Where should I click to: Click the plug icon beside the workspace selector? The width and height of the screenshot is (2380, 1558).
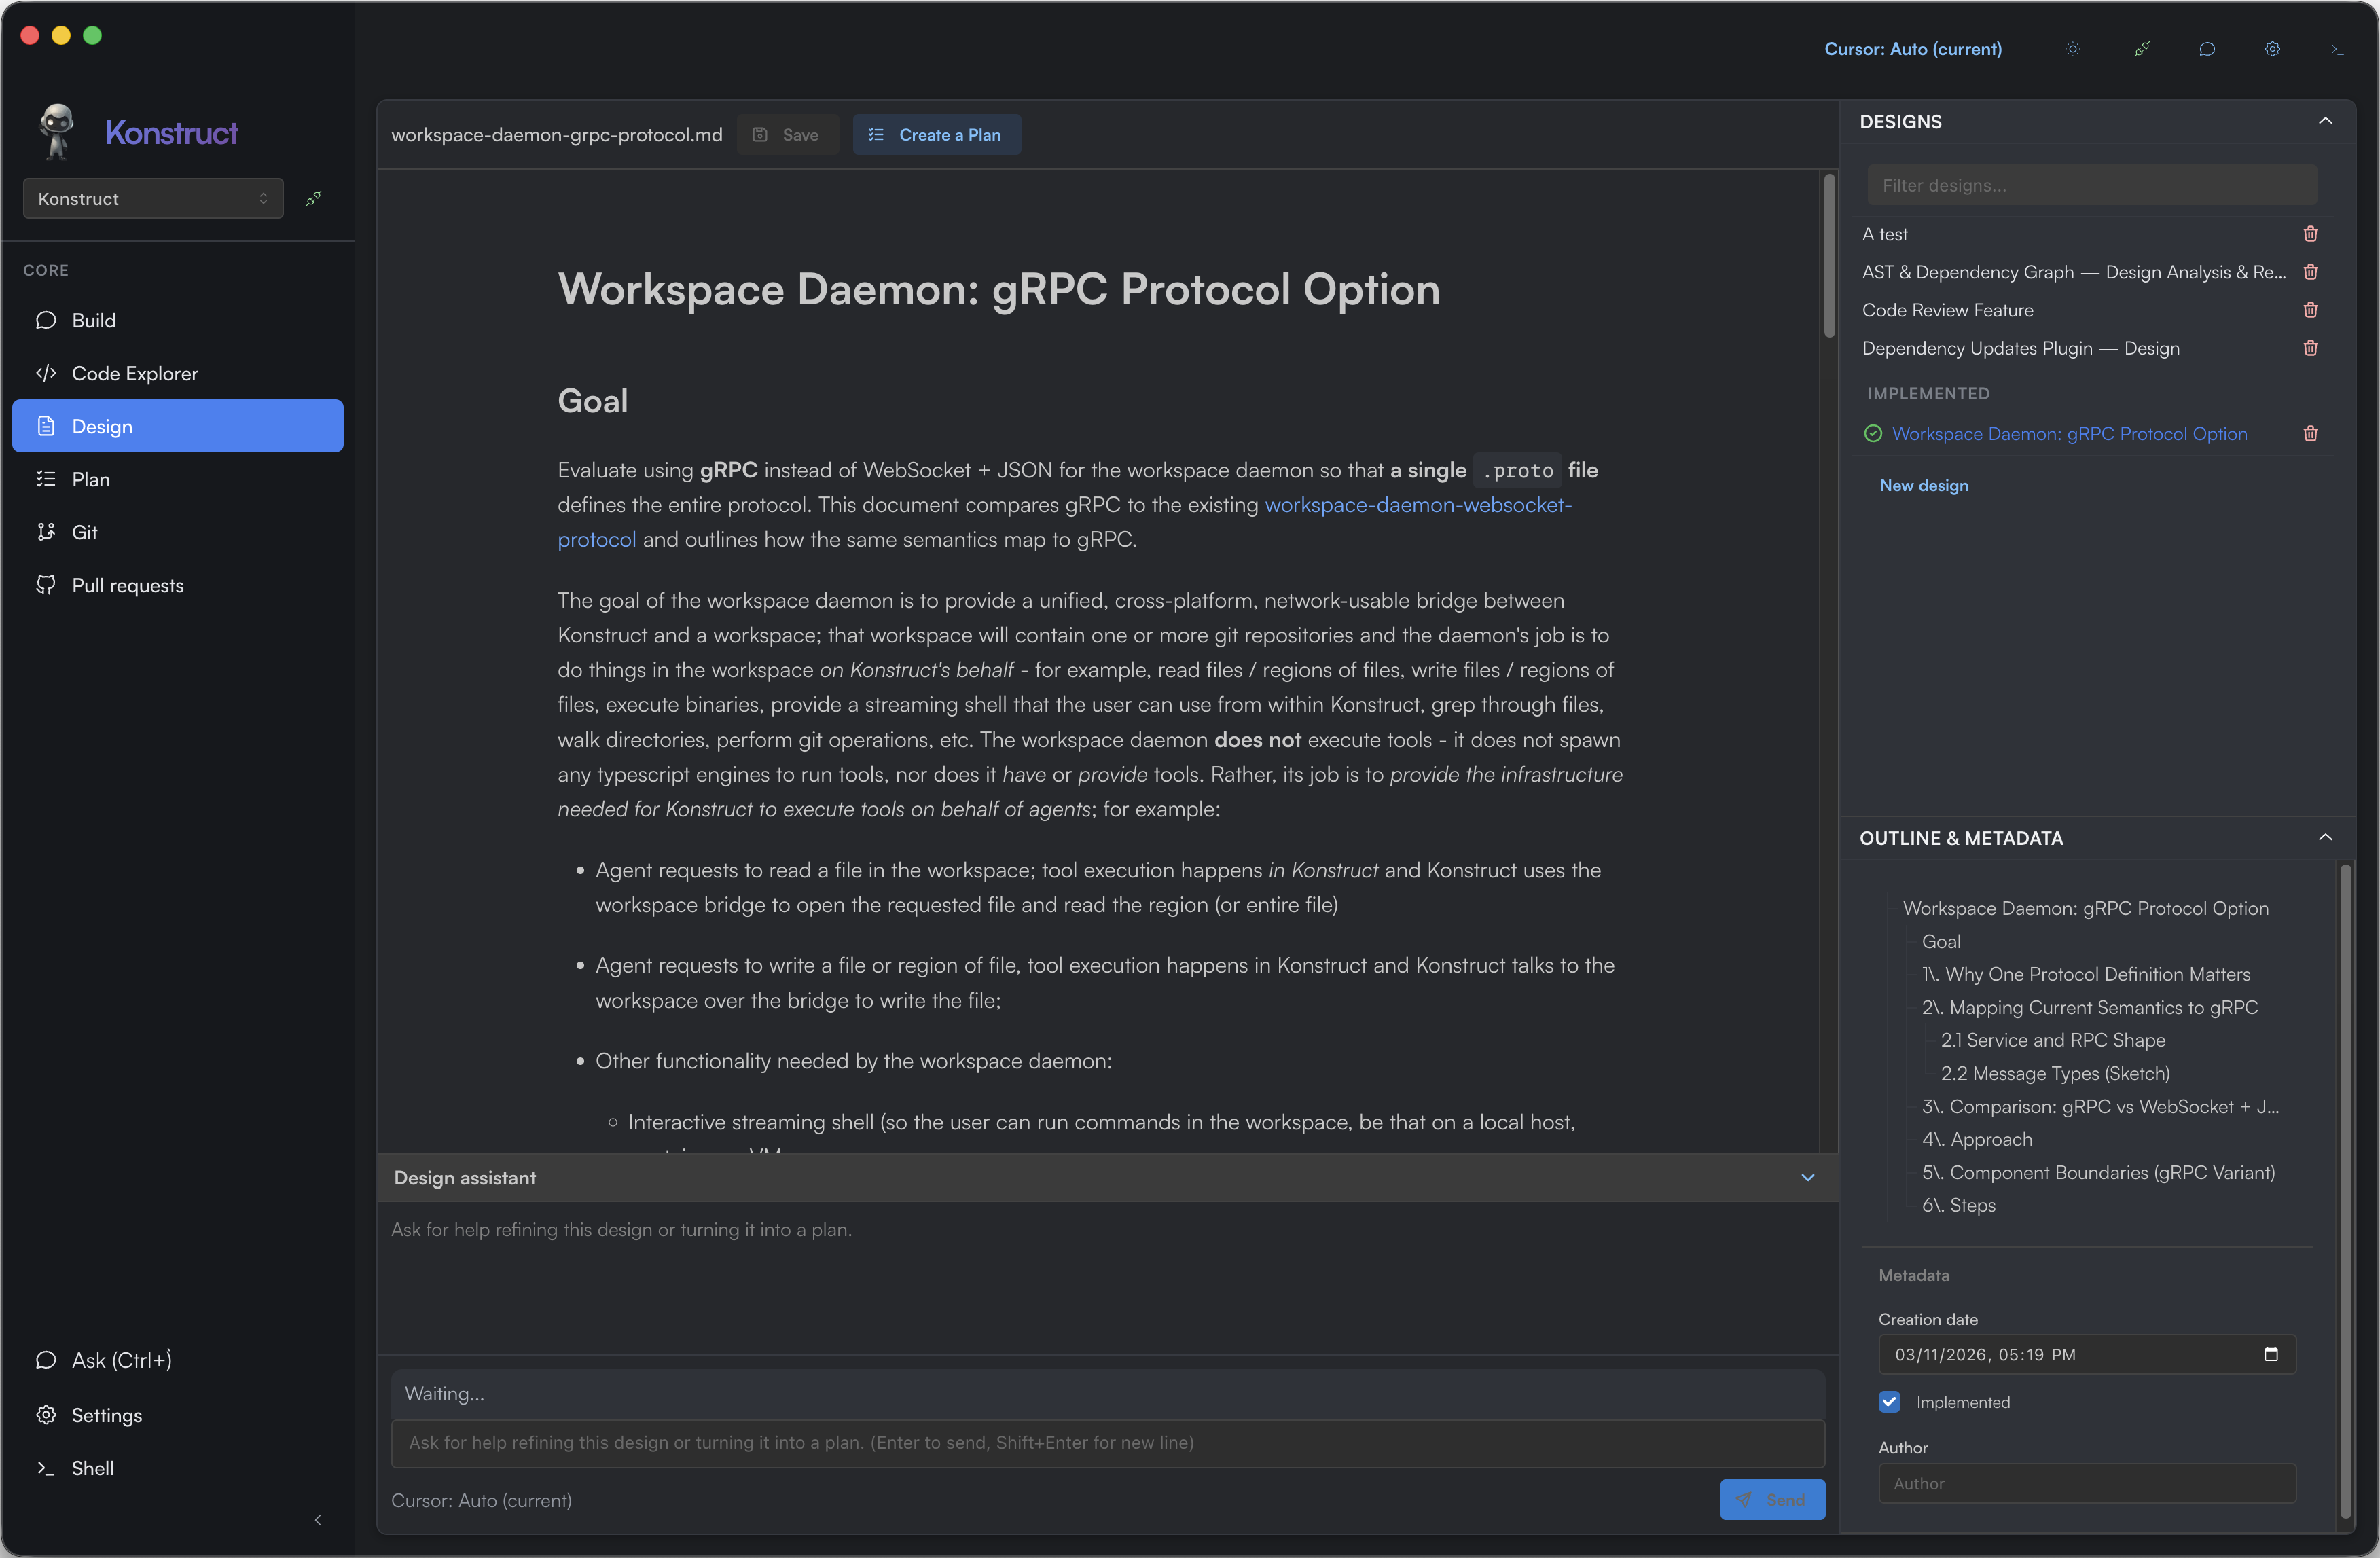(314, 198)
